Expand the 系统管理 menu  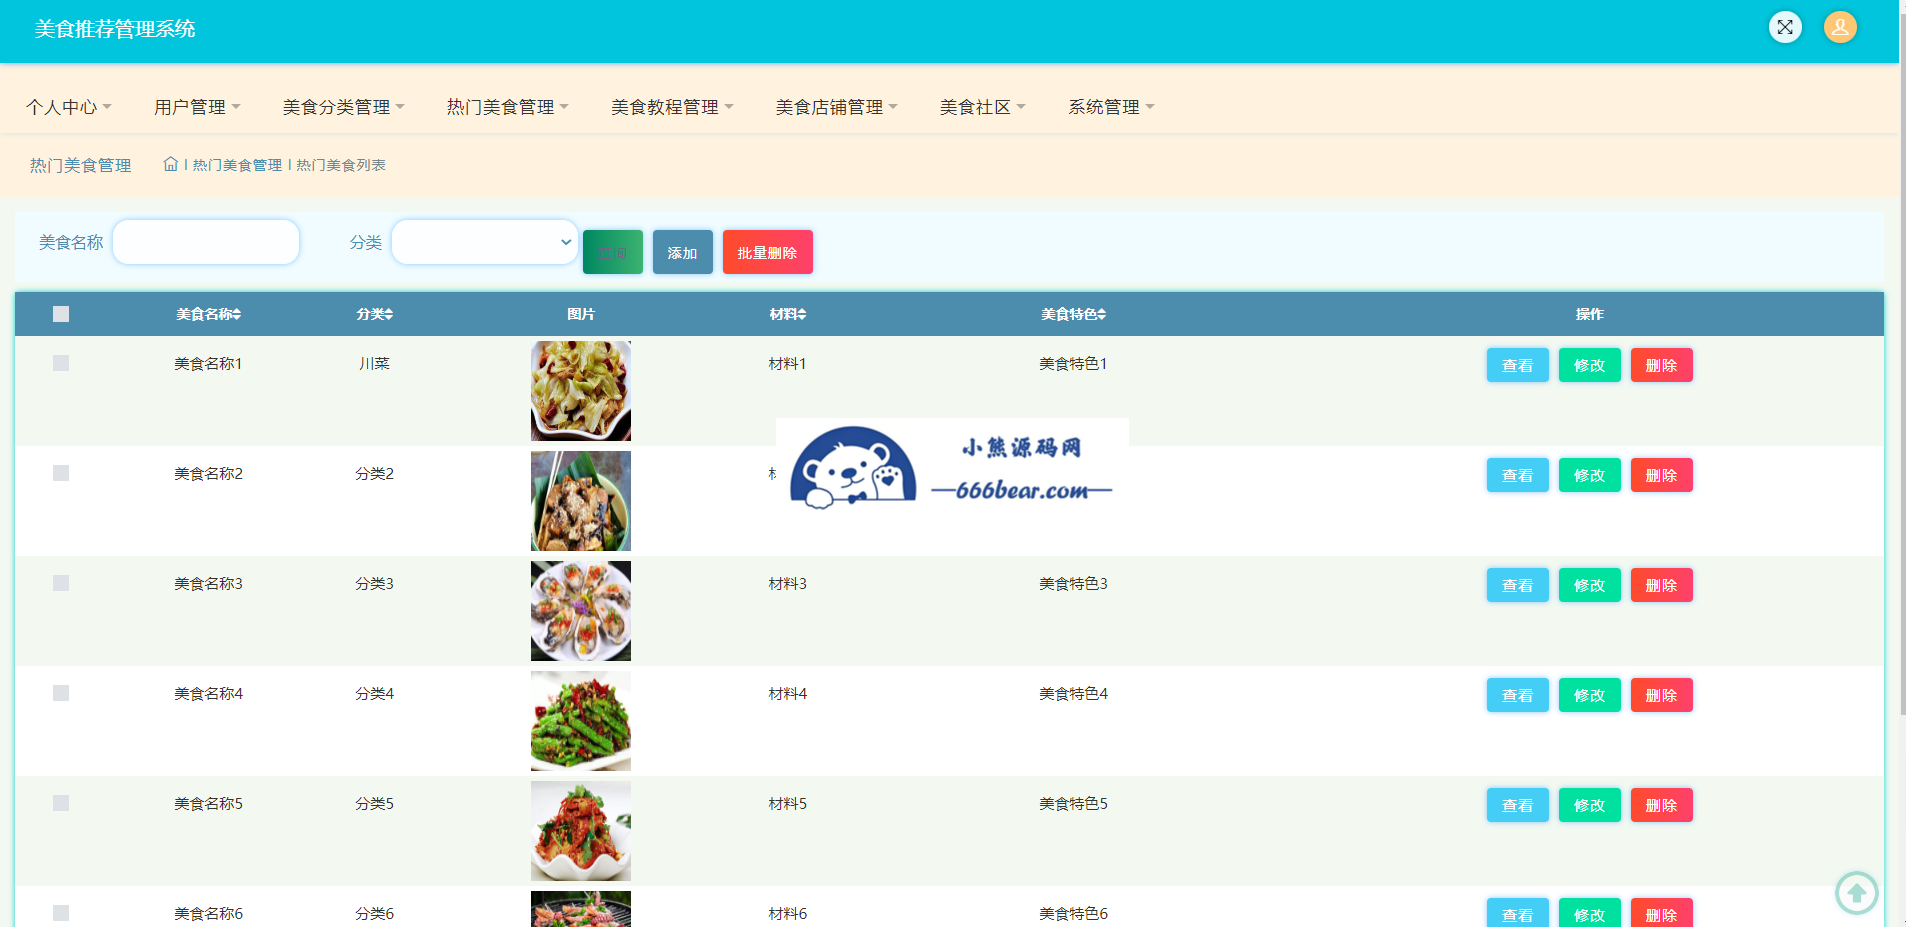(x=1111, y=107)
